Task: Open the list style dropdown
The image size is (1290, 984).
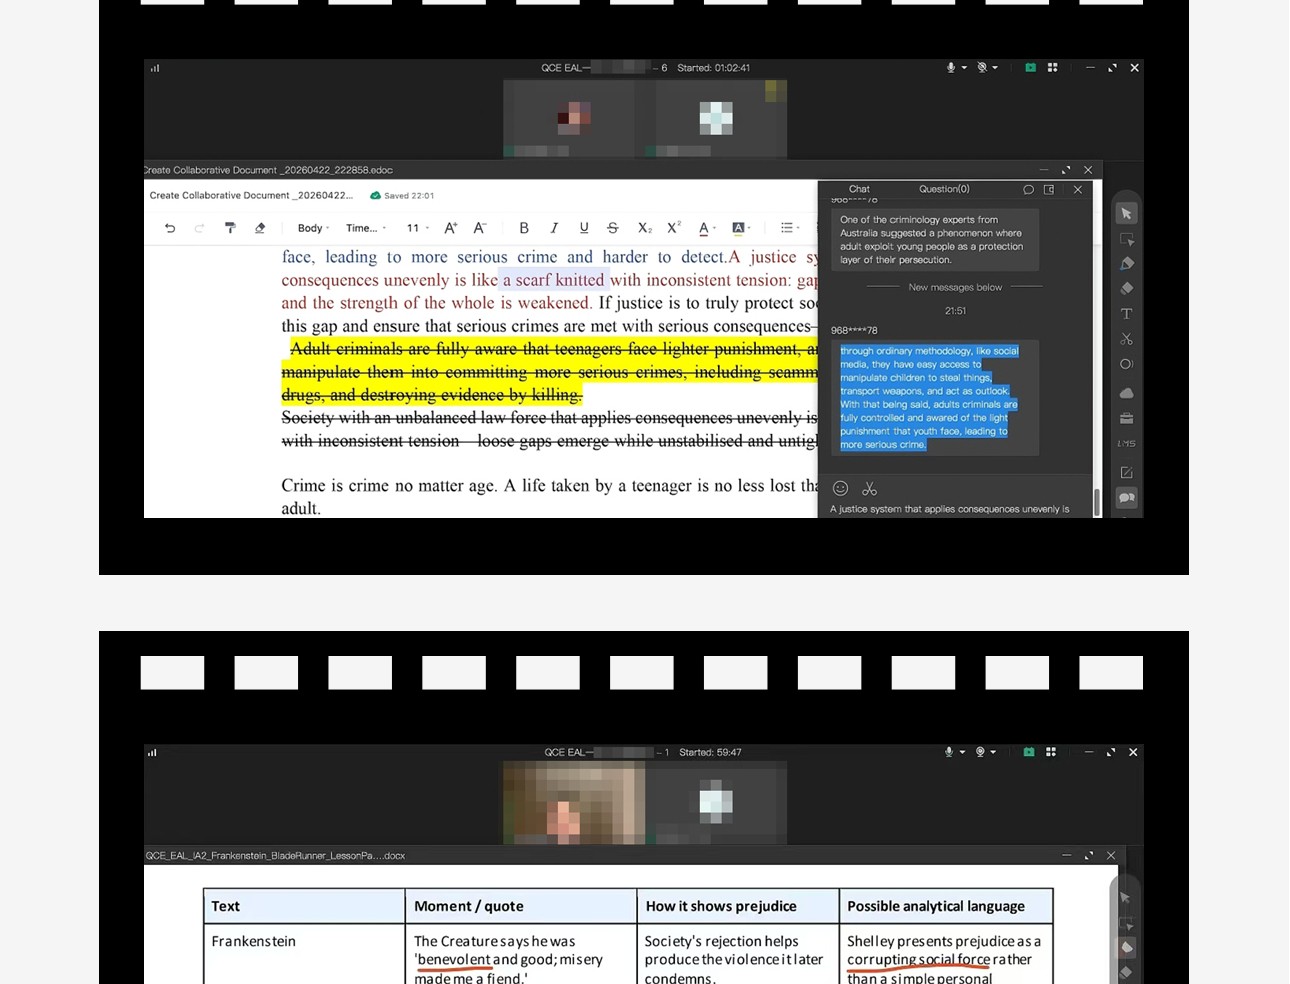Action: [x=790, y=228]
